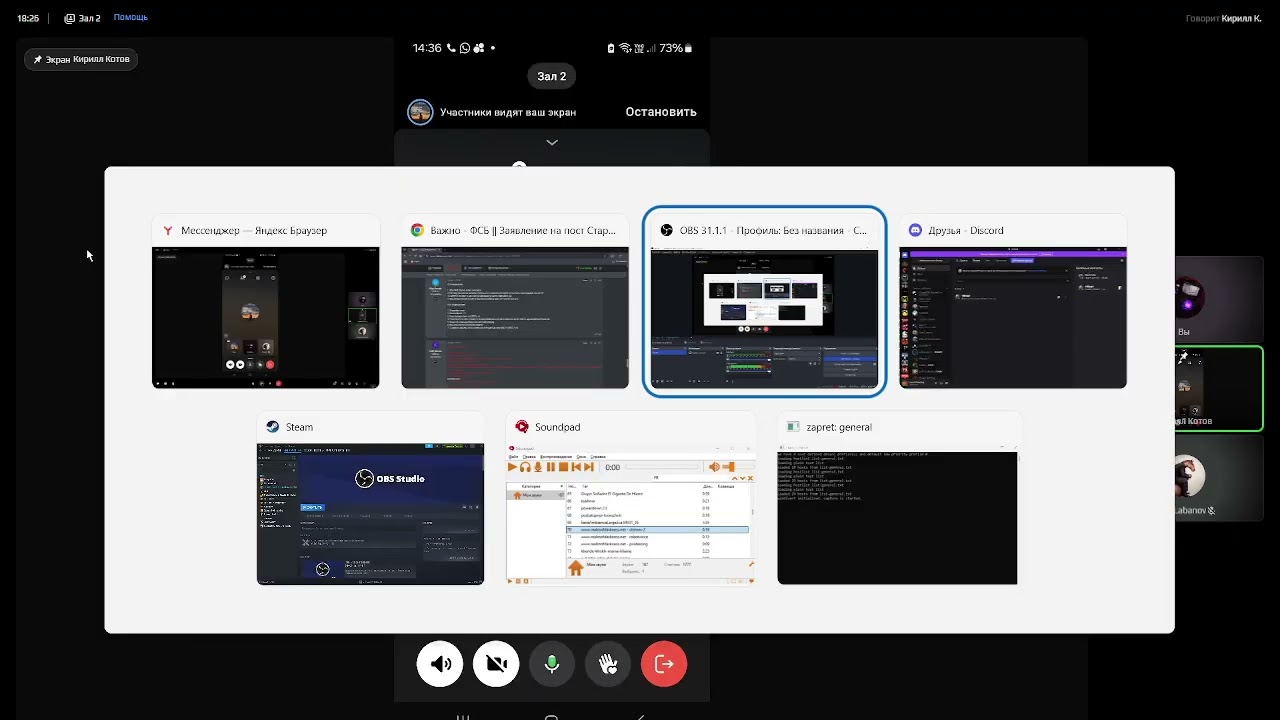Click the Chrome icon next to Важно title

click(417, 230)
